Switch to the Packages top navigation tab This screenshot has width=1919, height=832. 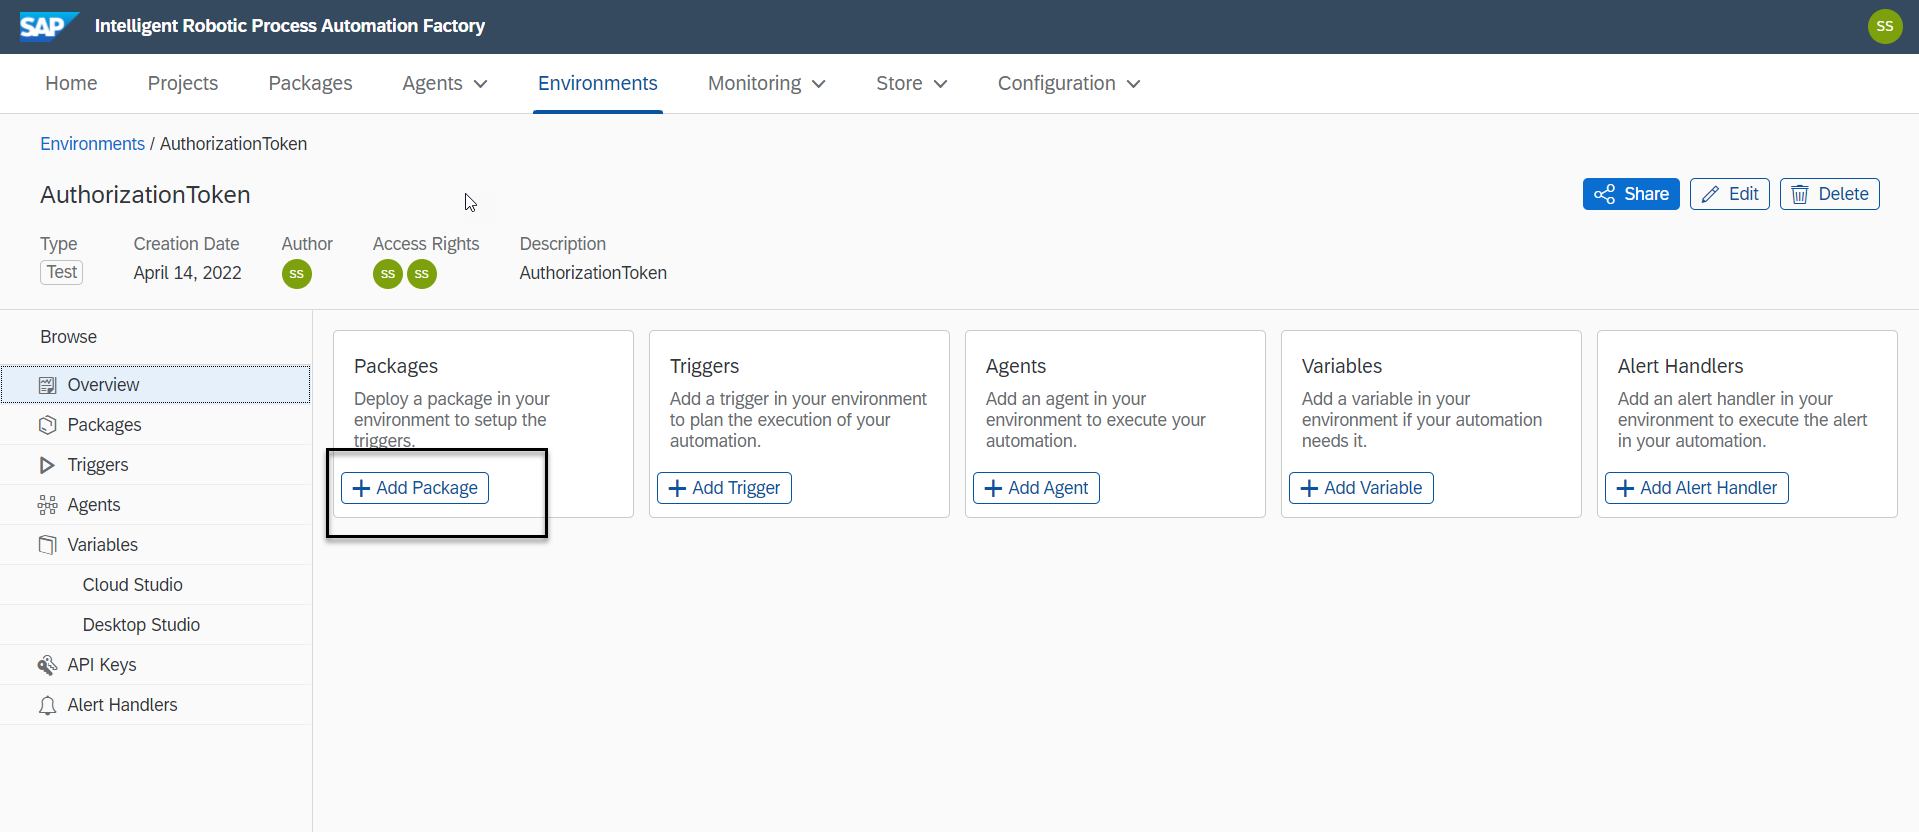[x=310, y=83]
